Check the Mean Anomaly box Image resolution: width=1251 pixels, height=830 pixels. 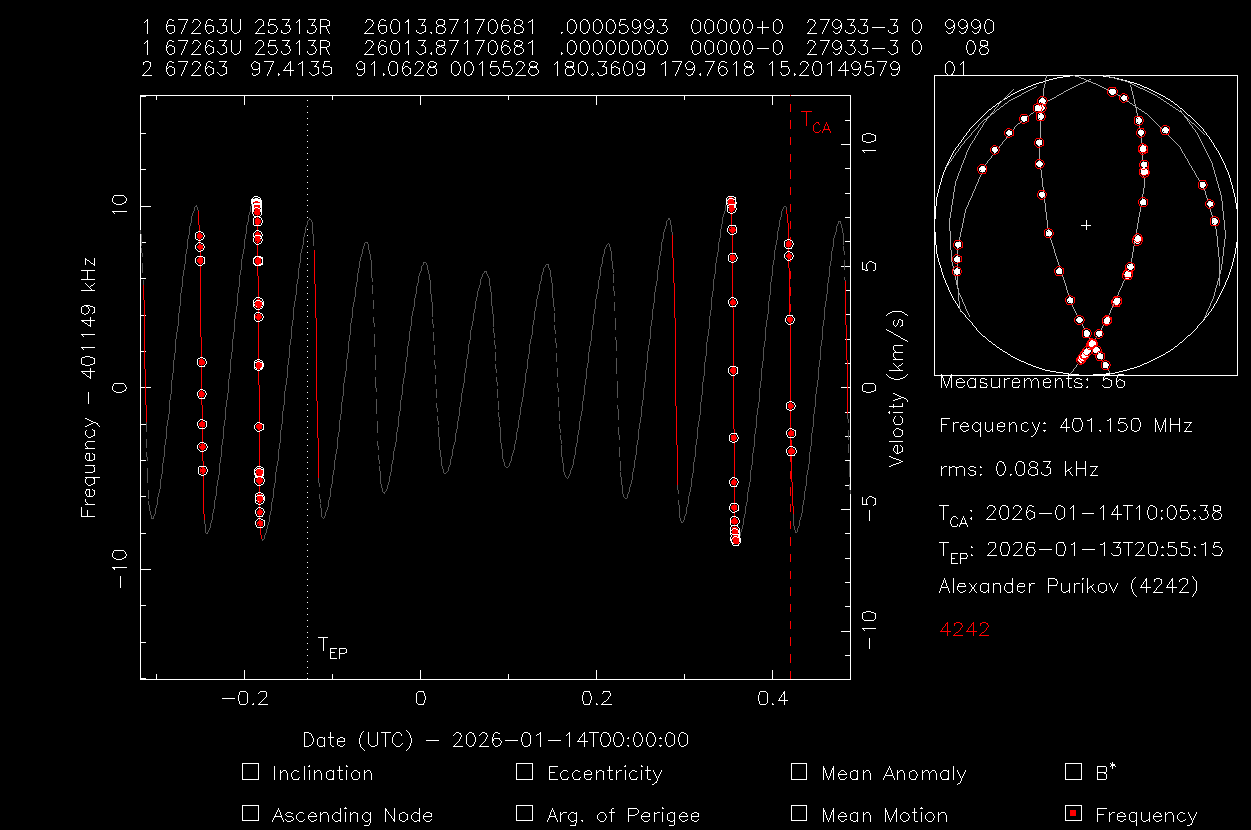(x=798, y=772)
